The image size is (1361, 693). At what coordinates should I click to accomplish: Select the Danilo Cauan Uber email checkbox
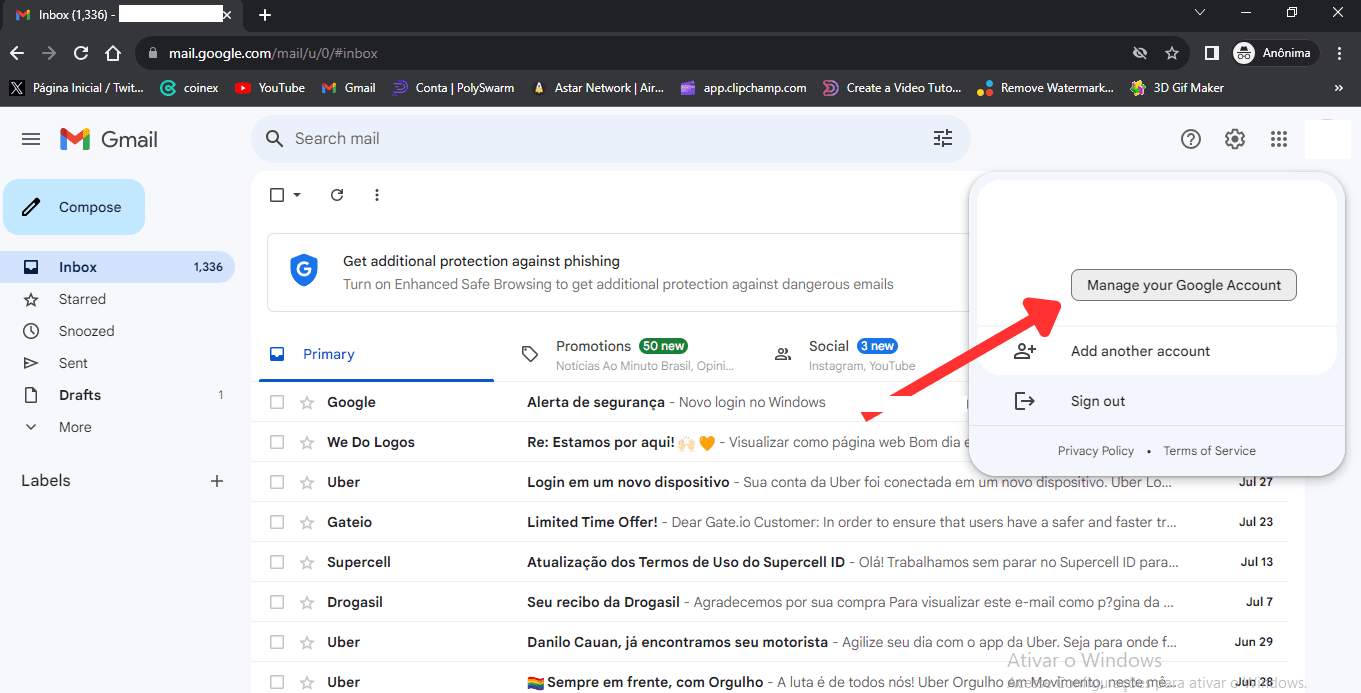pyautogui.click(x=277, y=642)
